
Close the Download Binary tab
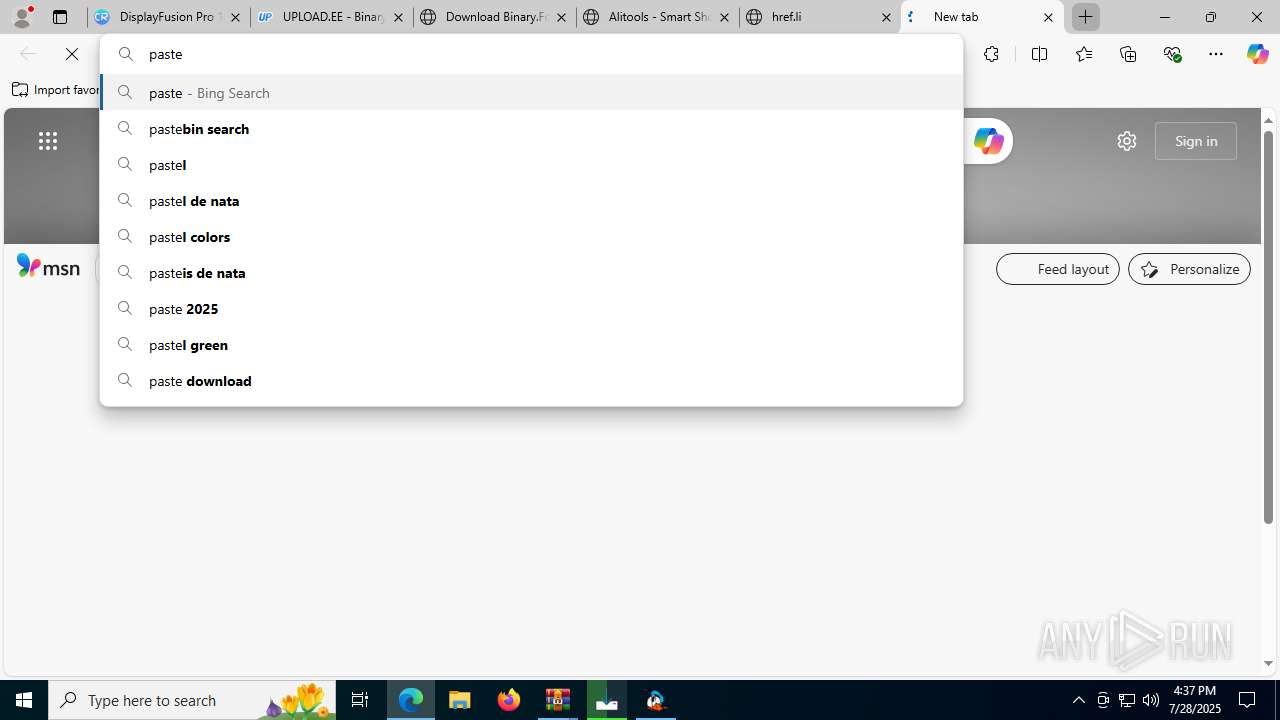[x=561, y=17]
